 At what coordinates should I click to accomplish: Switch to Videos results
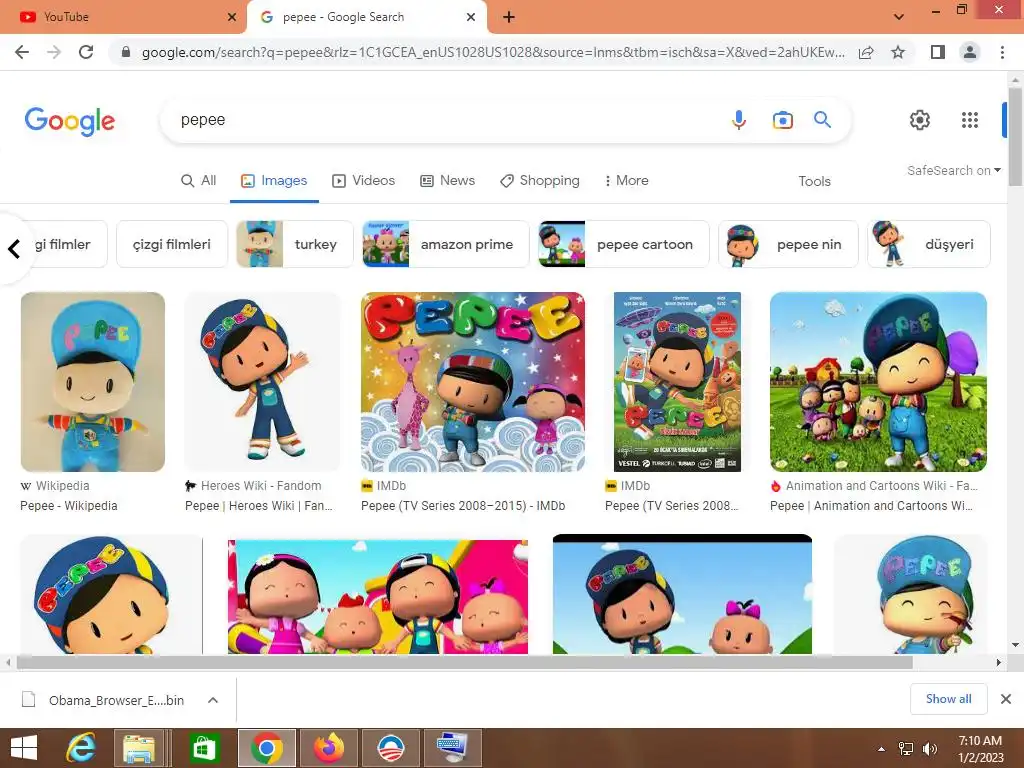[x=364, y=181]
